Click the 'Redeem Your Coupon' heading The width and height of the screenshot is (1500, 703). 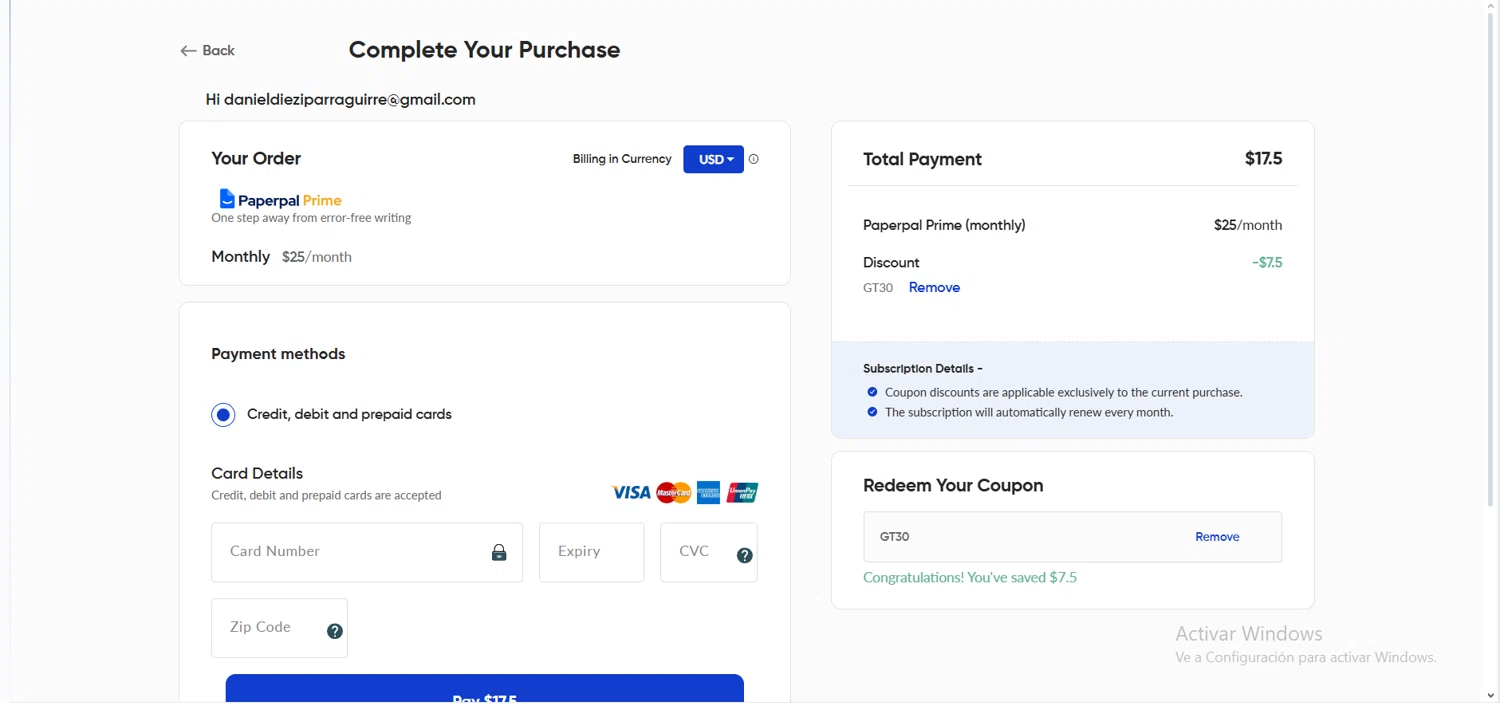click(953, 486)
